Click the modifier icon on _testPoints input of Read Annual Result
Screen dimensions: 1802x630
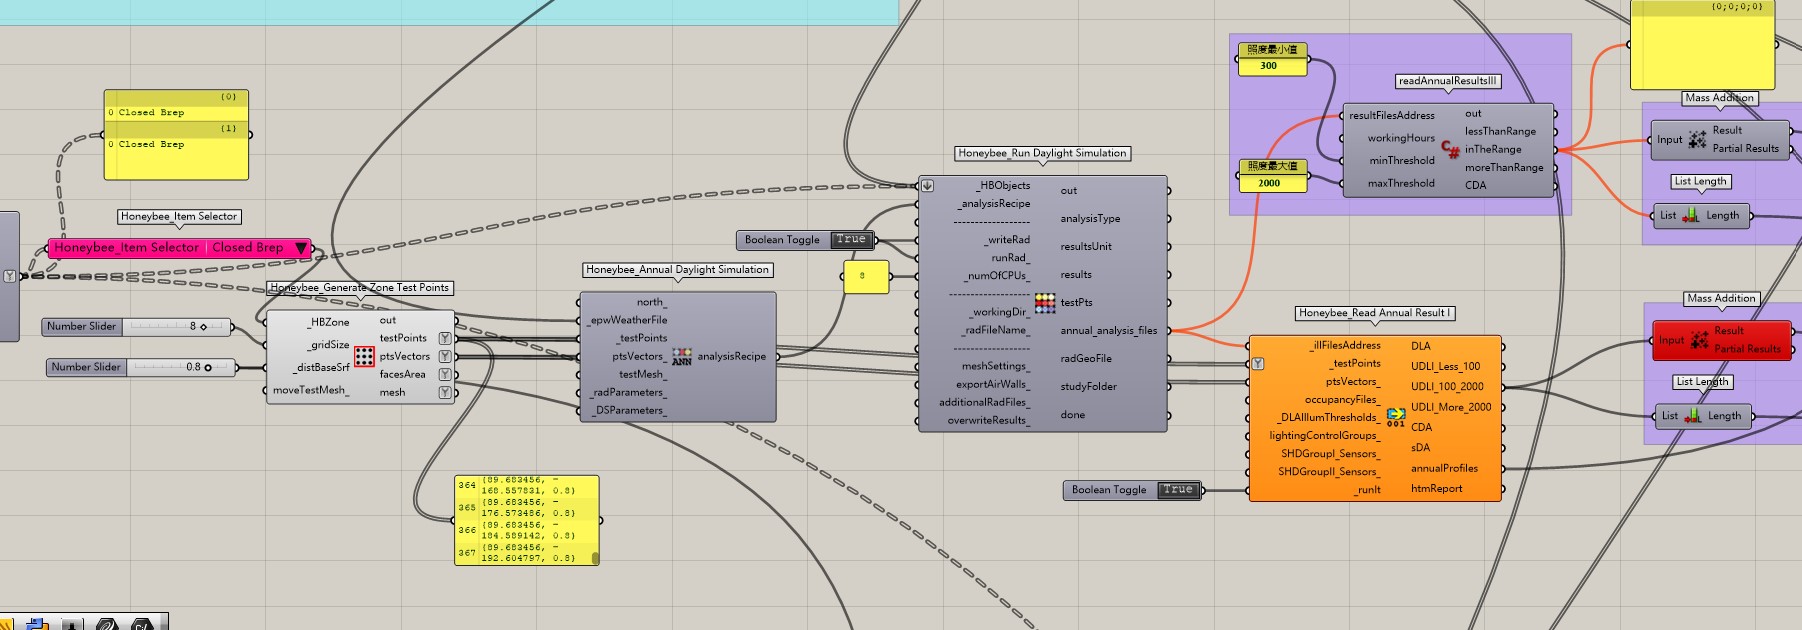click(1258, 364)
